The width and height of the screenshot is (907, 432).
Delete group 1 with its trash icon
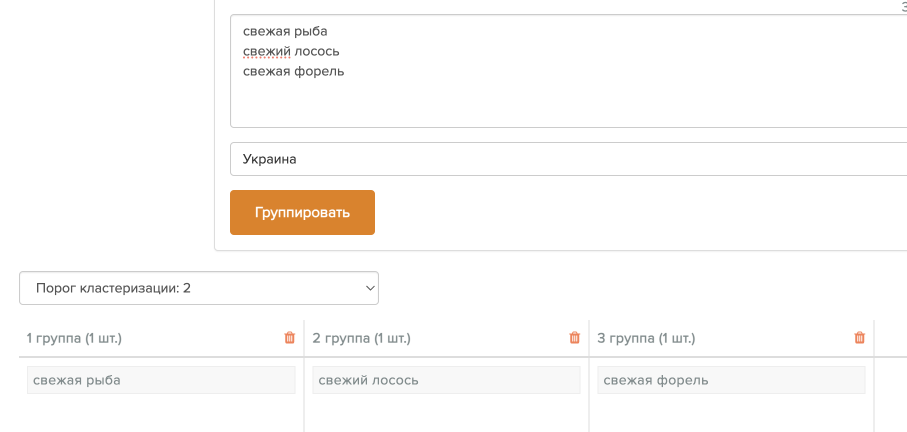pos(290,338)
